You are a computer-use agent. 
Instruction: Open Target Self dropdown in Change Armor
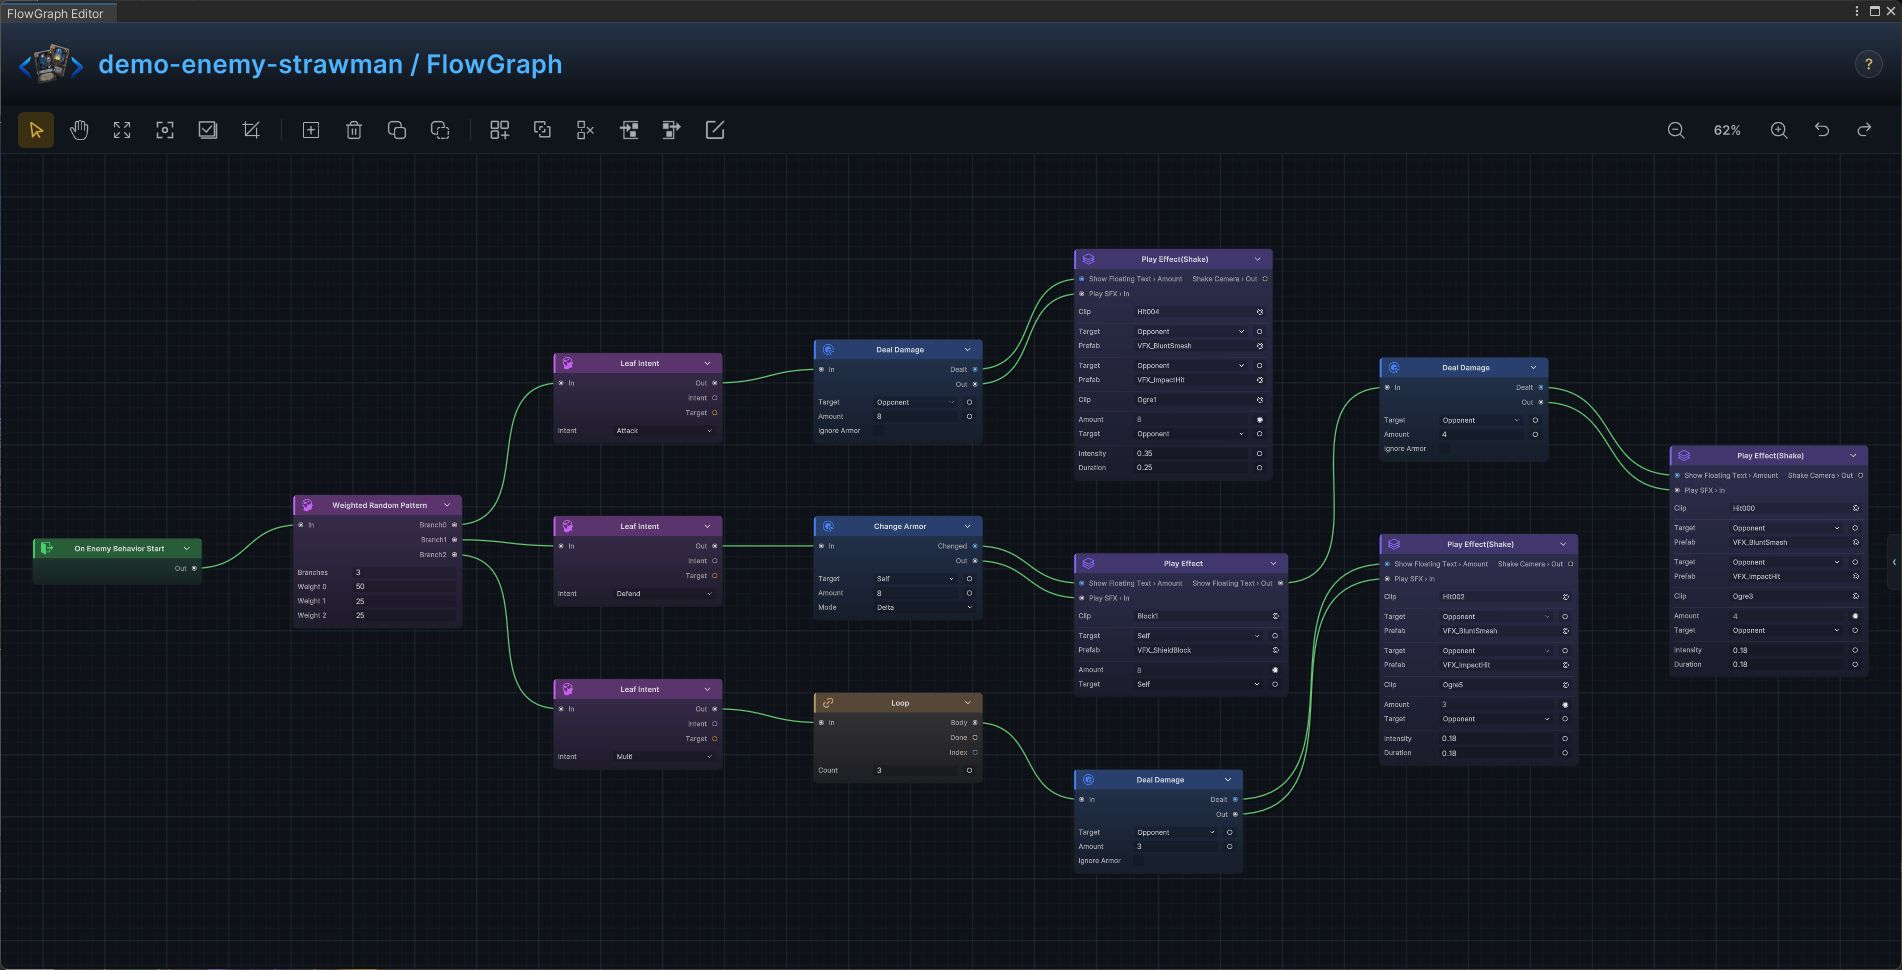click(x=915, y=579)
